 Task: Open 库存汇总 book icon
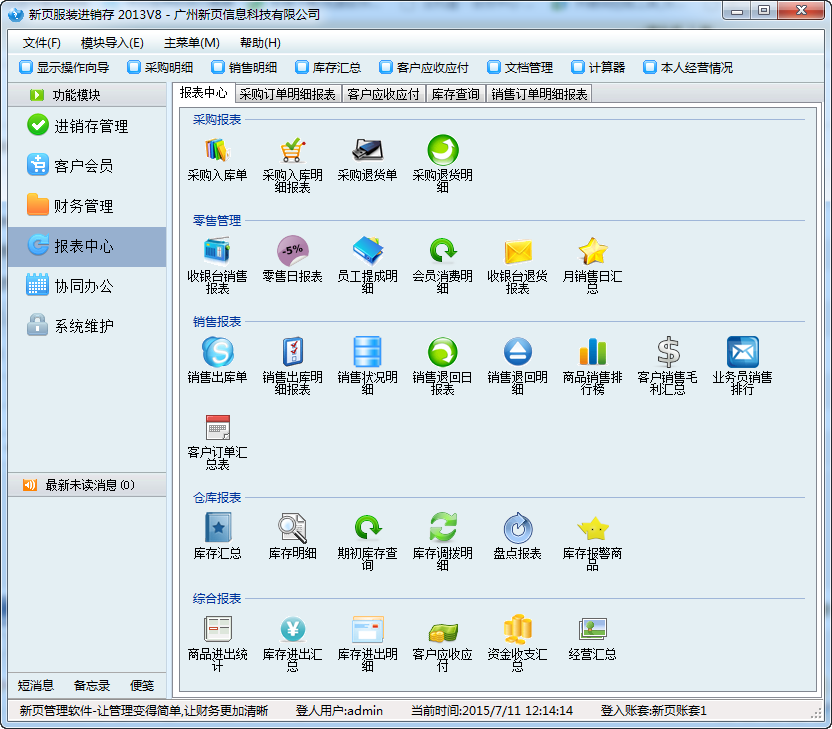coord(218,528)
